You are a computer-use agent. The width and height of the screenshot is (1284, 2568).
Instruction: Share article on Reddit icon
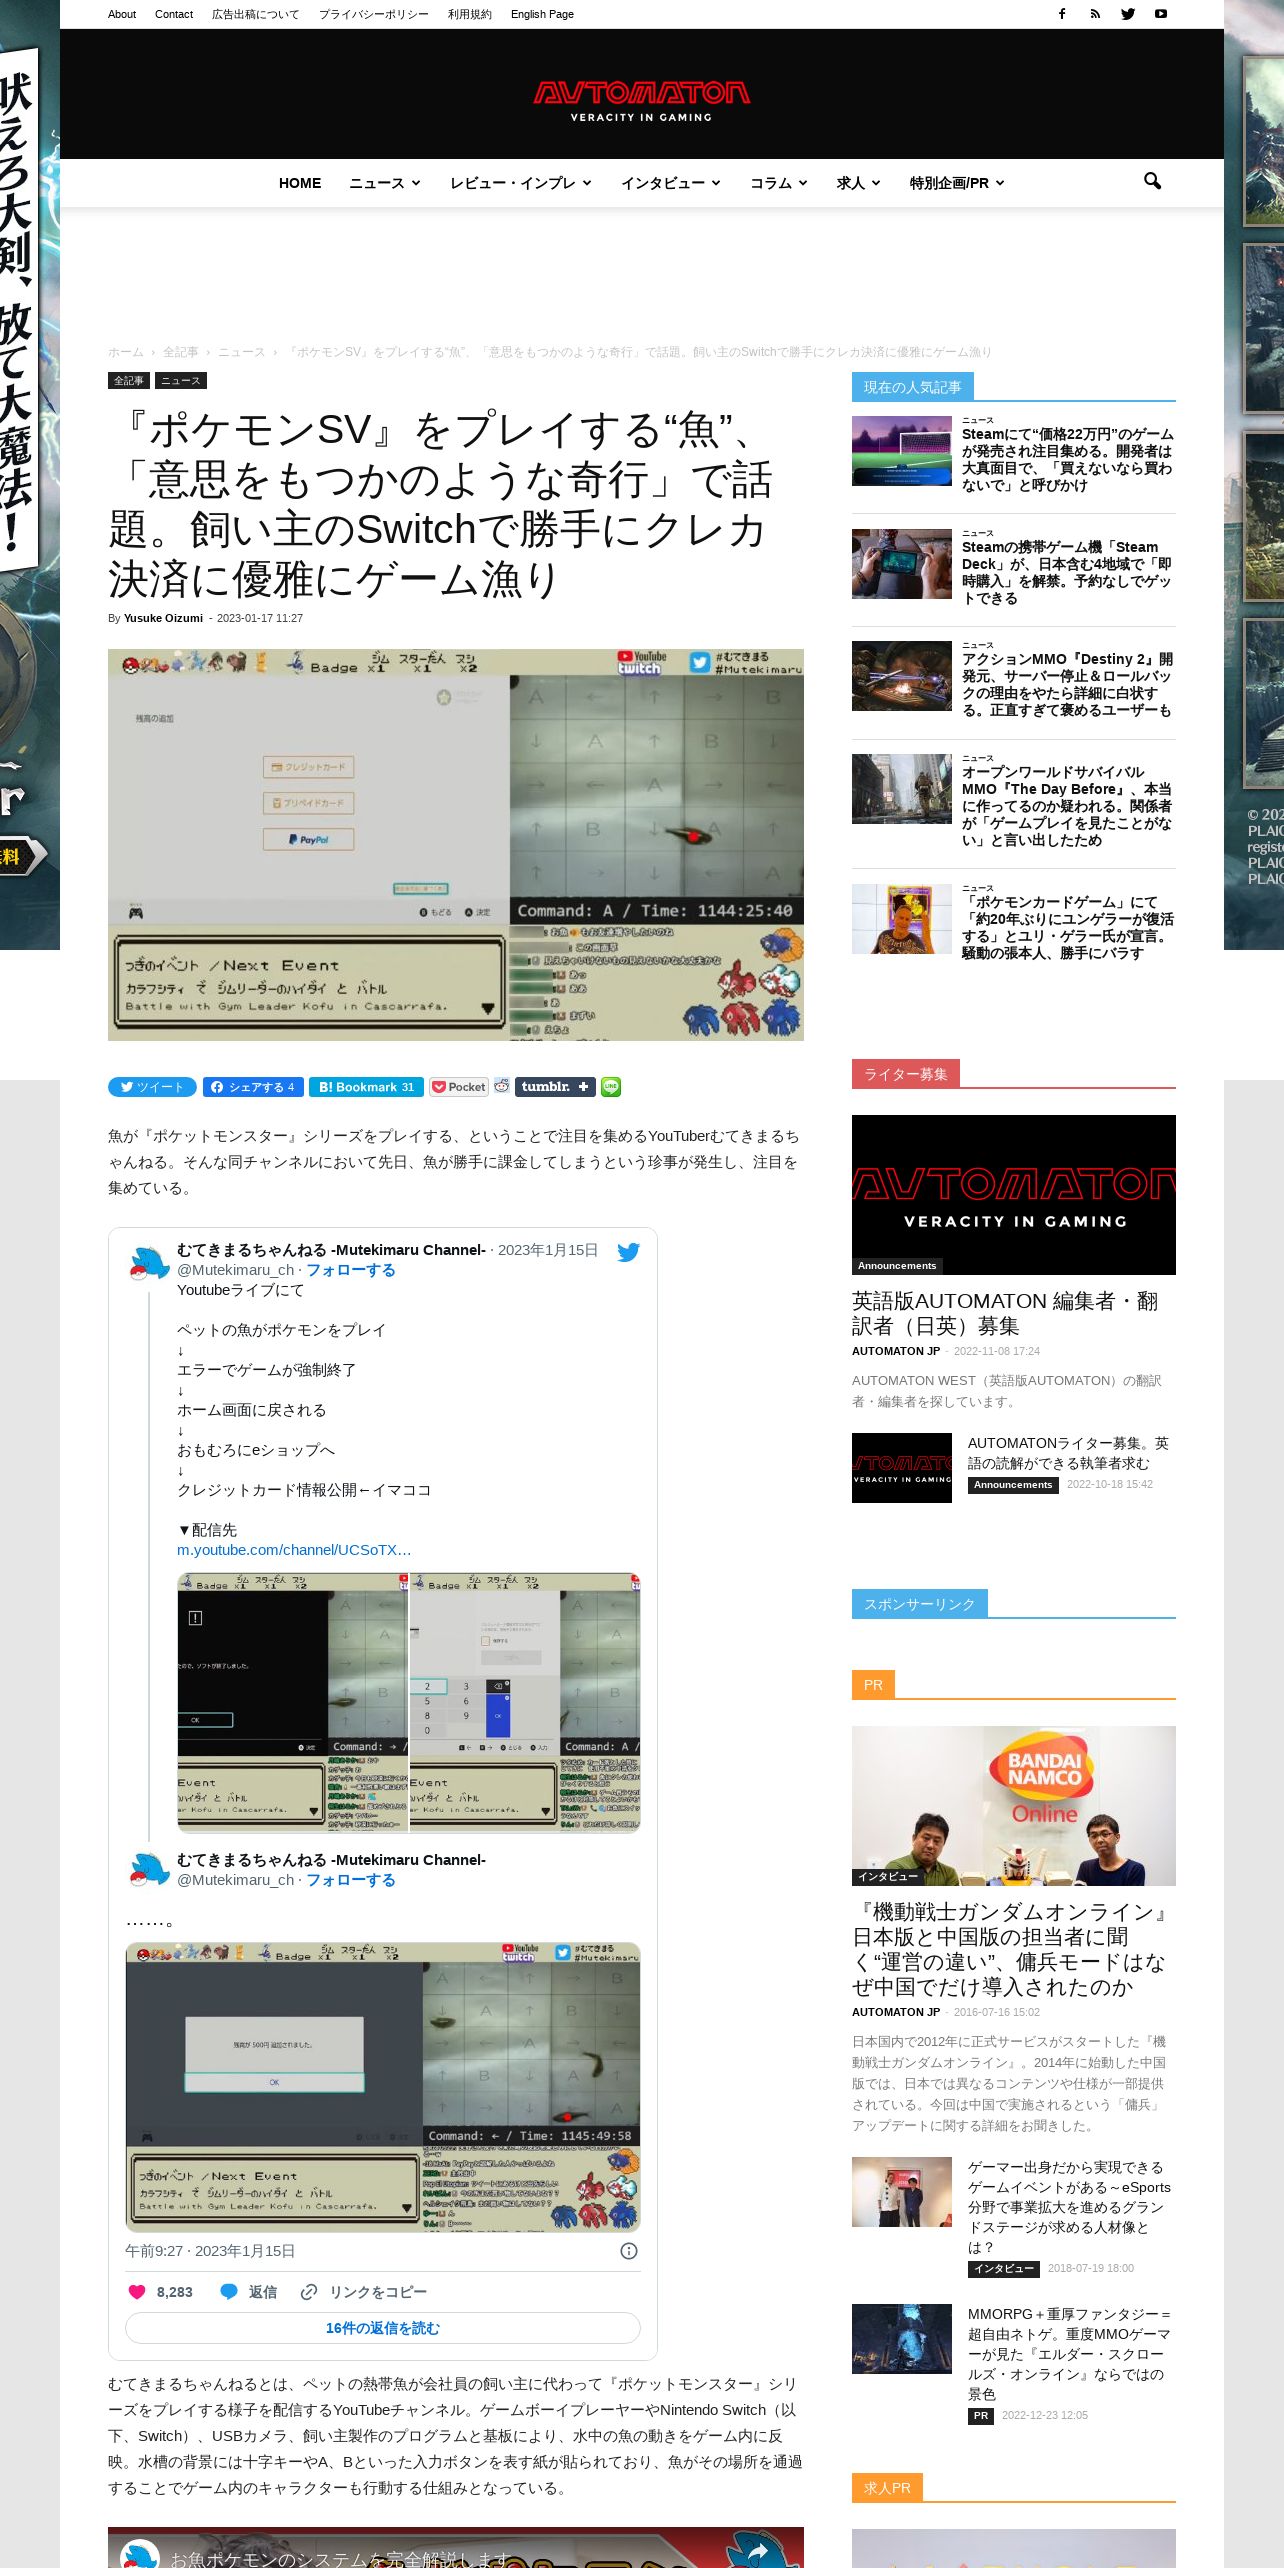[x=502, y=1086]
